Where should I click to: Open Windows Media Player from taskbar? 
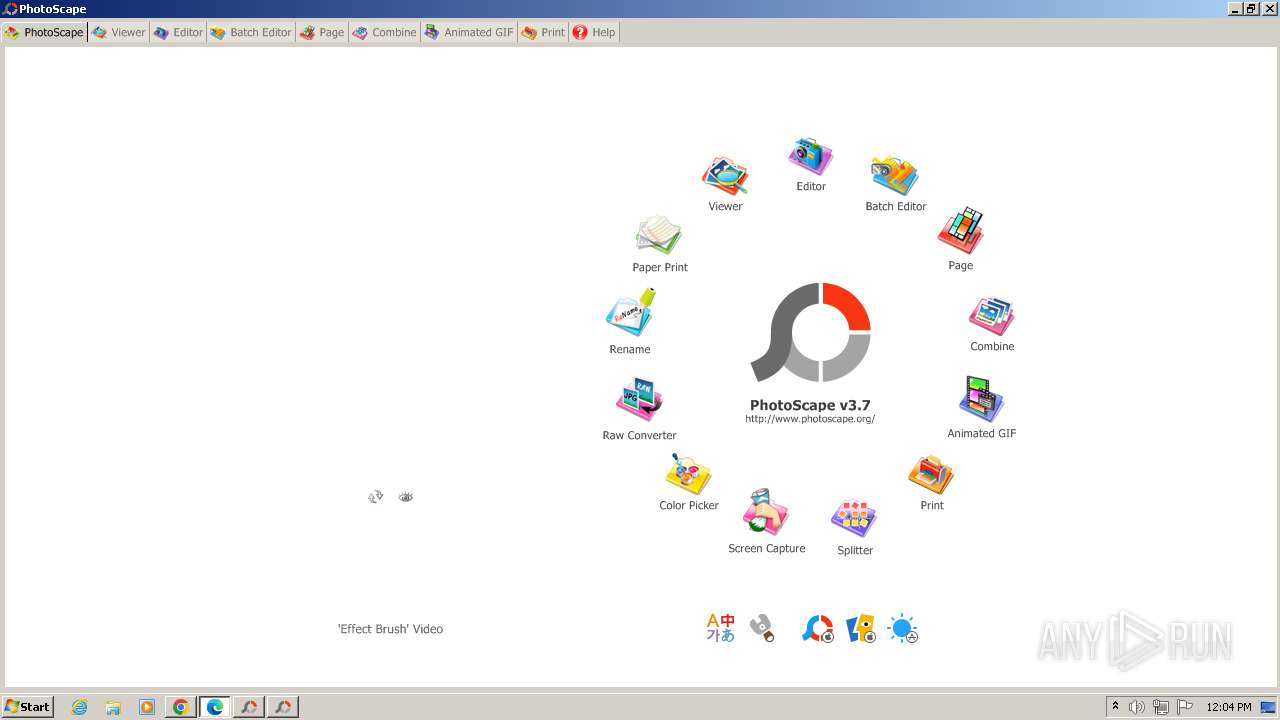(x=147, y=707)
